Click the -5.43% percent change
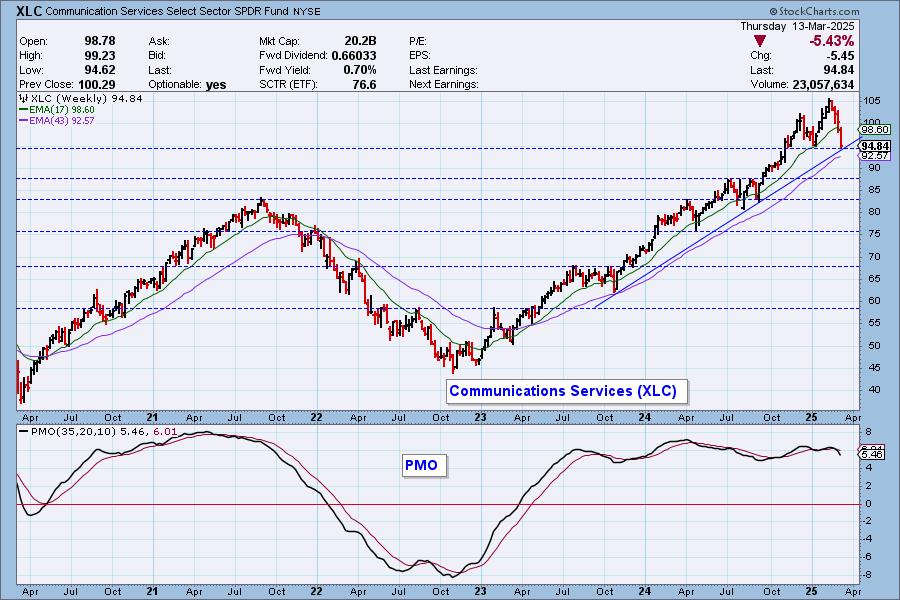The image size is (900, 600). pos(831,41)
